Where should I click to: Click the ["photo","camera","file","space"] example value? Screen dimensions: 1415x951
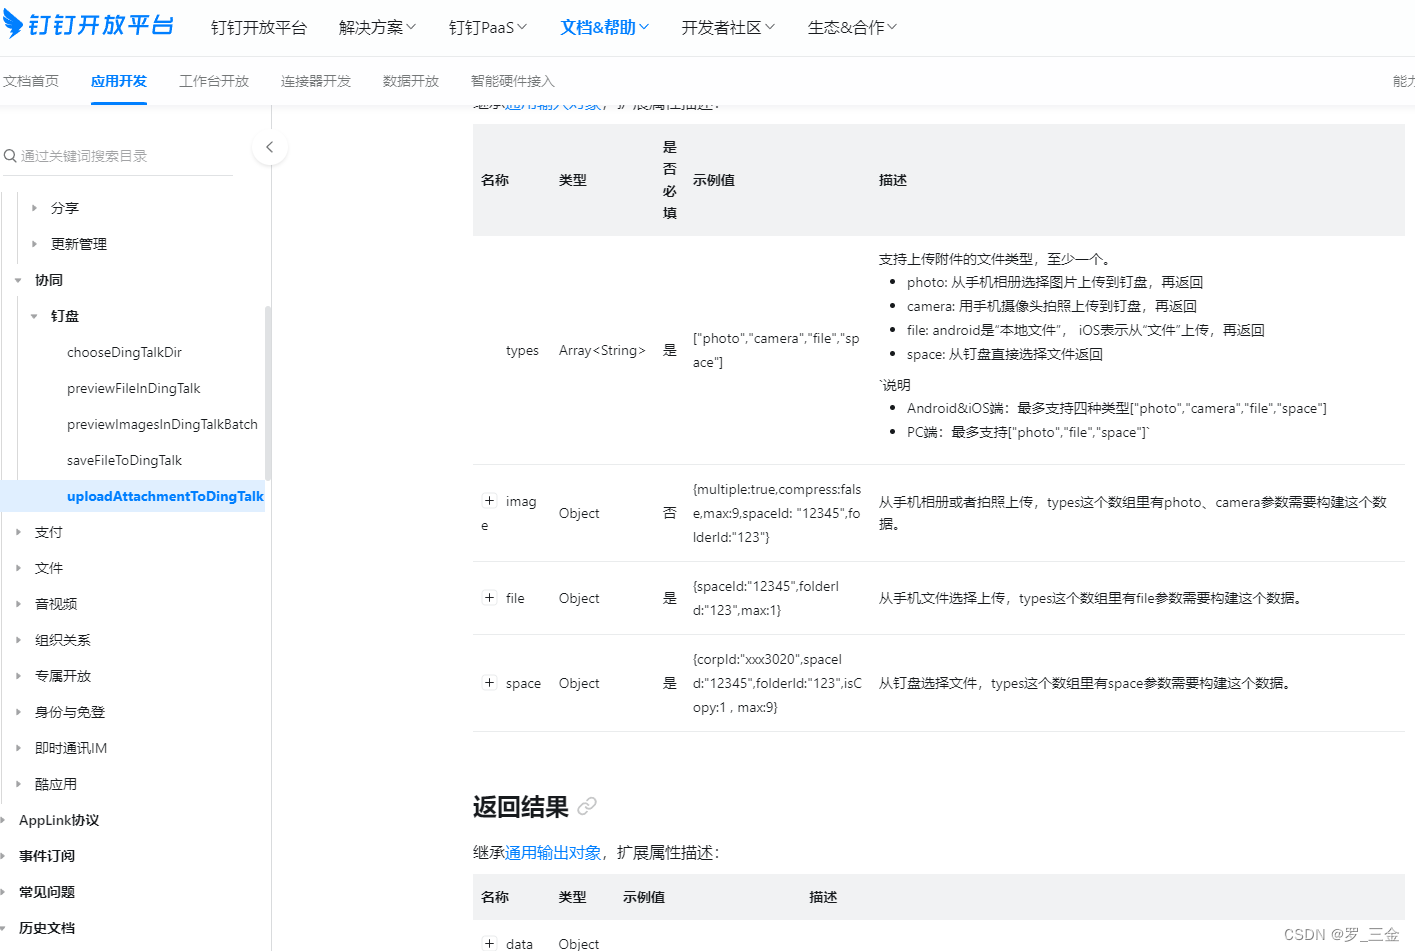point(776,350)
